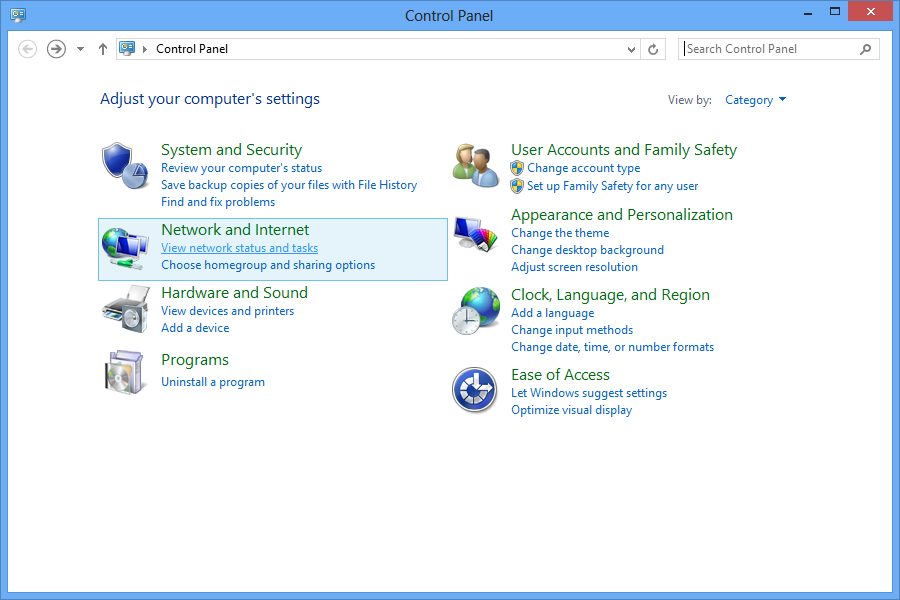Open Clock, Language, and Region heading

(x=610, y=295)
